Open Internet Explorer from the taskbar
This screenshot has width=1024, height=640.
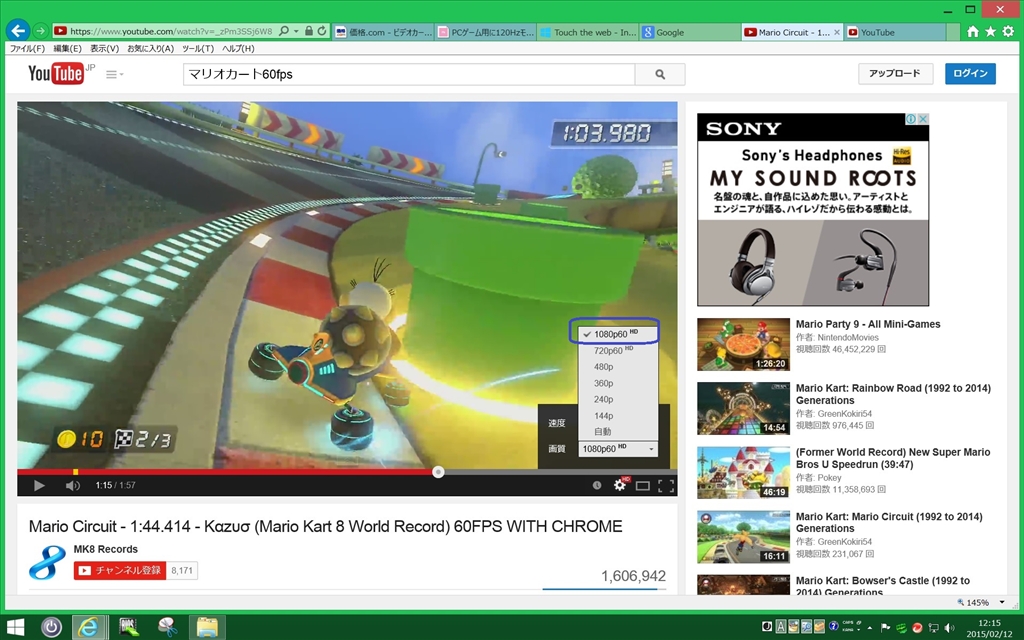[88, 628]
